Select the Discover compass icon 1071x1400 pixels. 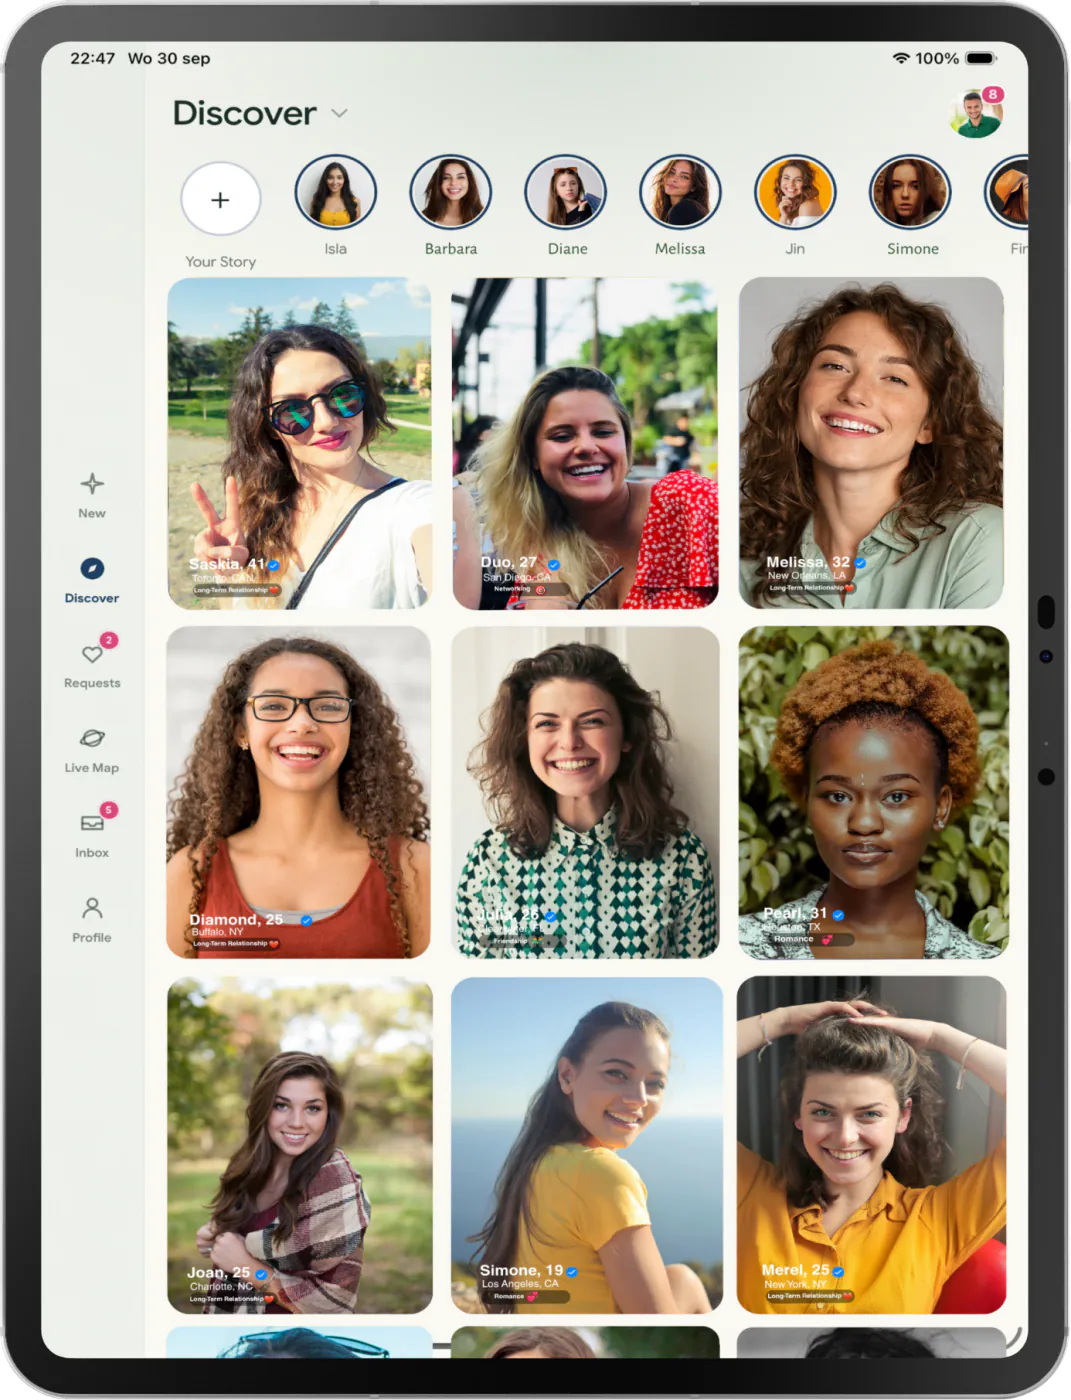tap(92, 568)
